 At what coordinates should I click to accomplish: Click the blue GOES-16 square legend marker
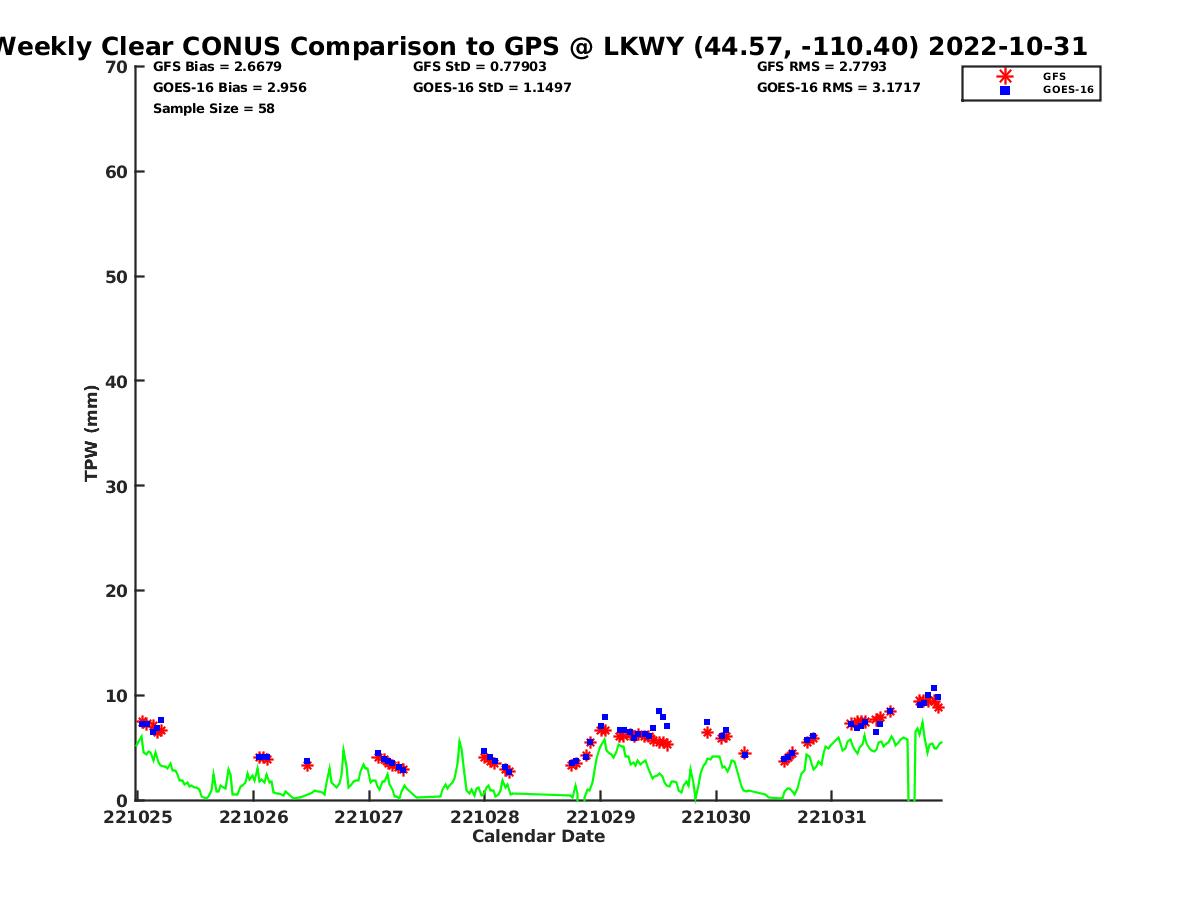tap(1004, 90)
